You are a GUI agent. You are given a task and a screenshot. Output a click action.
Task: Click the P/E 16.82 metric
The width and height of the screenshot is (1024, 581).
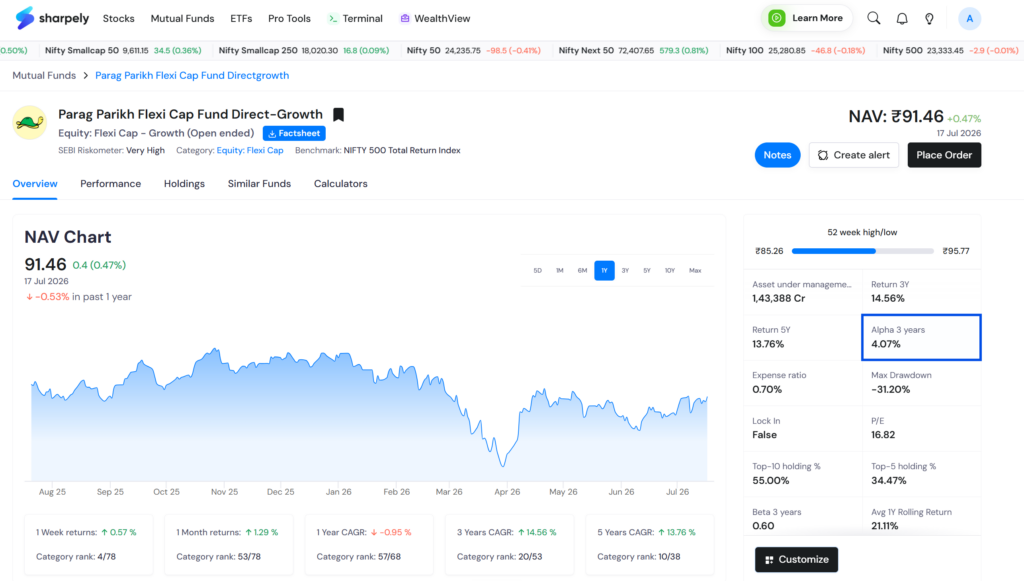[x=921, y=428]
